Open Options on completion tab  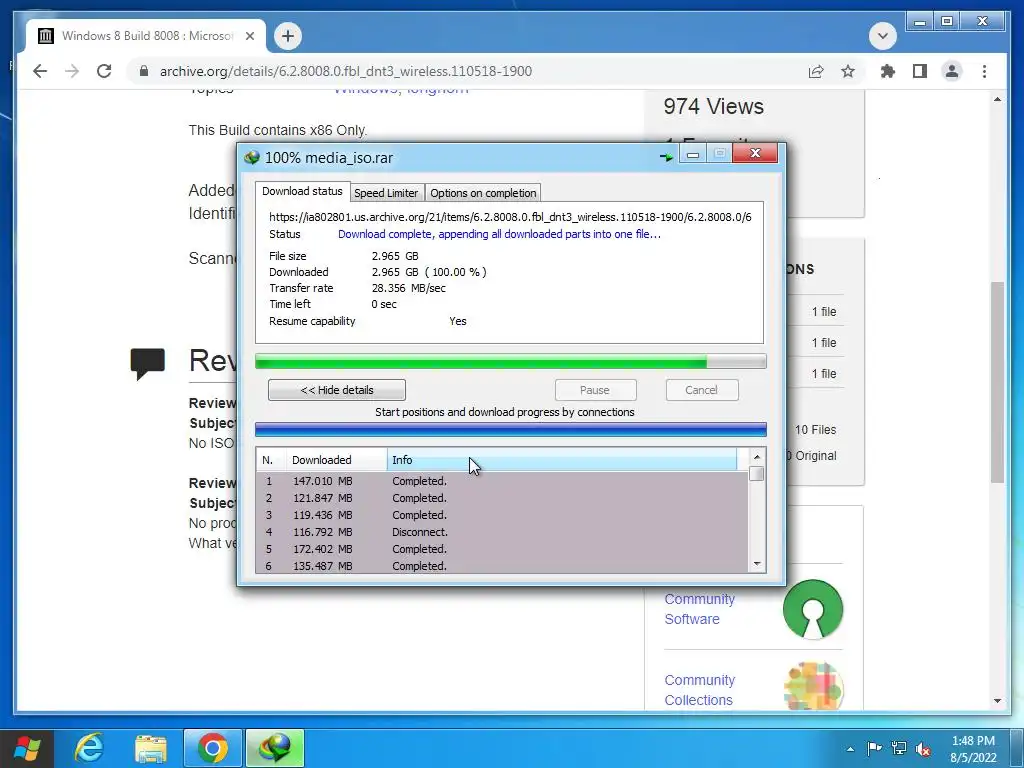(x=483, y=193)
